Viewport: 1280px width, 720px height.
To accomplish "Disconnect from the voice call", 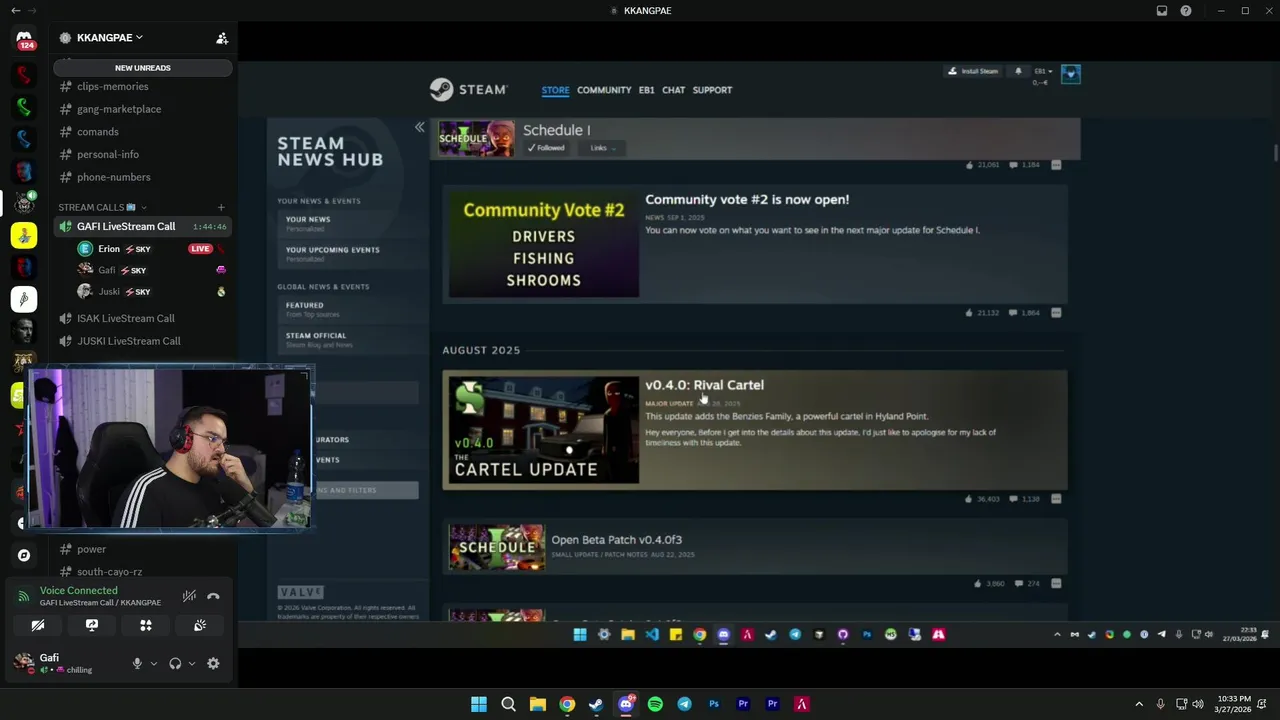I will (x=213, y=596).
